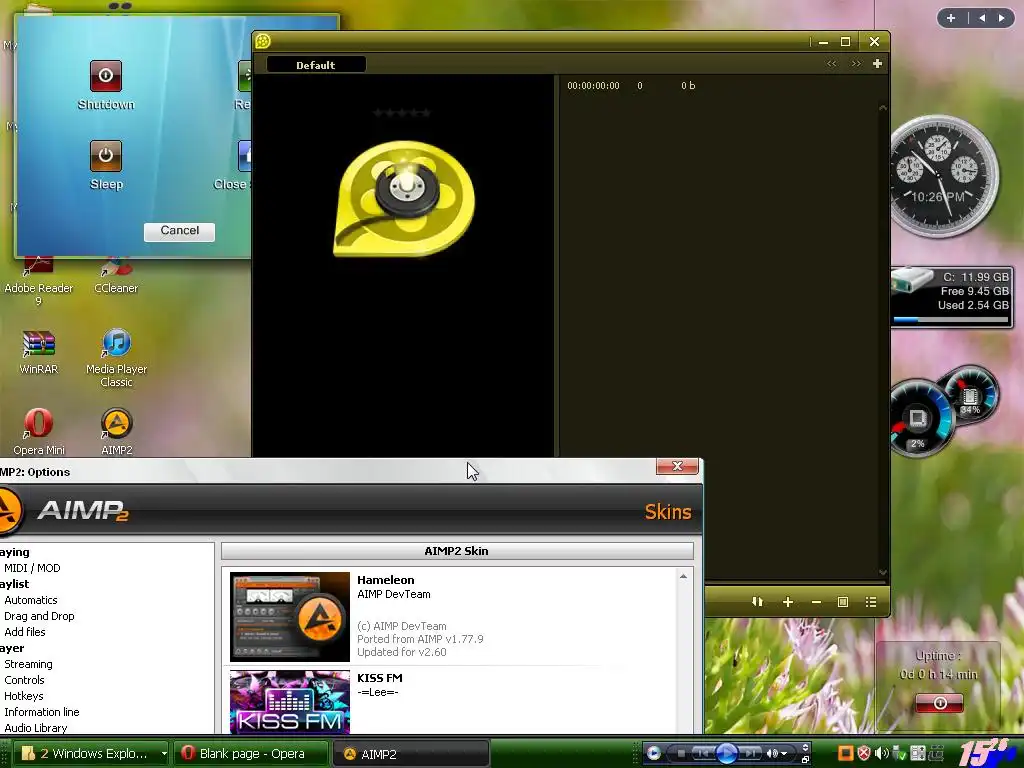1024x768 pixels.
Task: Open Add files settings
Action: 25,632
